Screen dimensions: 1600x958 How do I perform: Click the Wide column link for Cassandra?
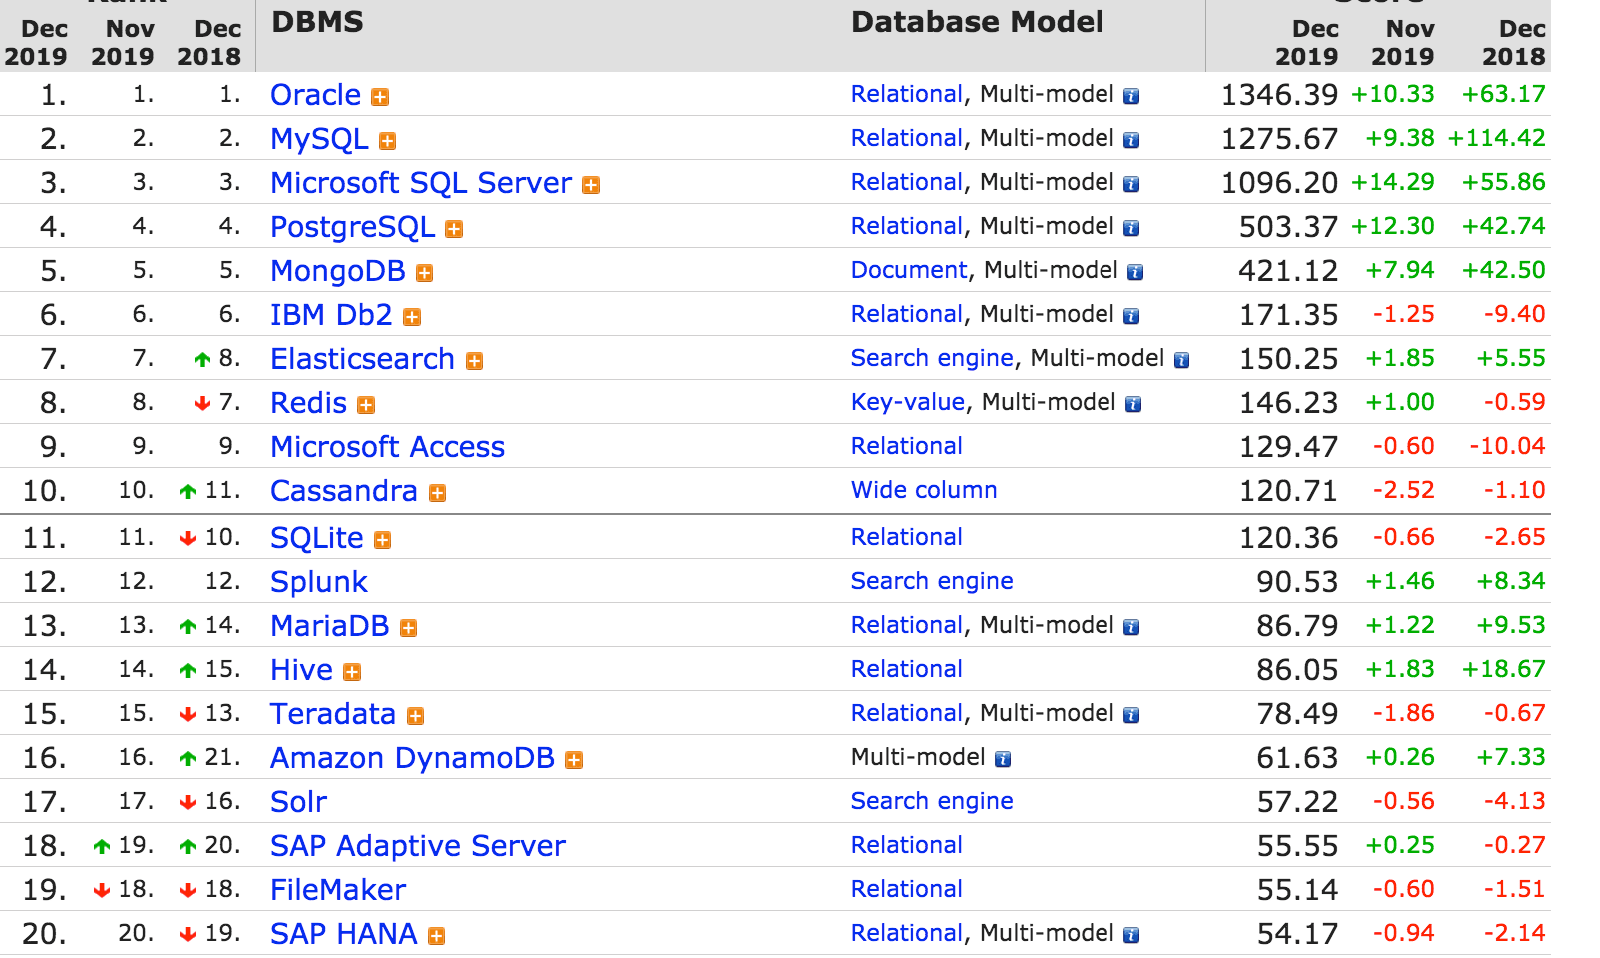click(x=924, y=490)
